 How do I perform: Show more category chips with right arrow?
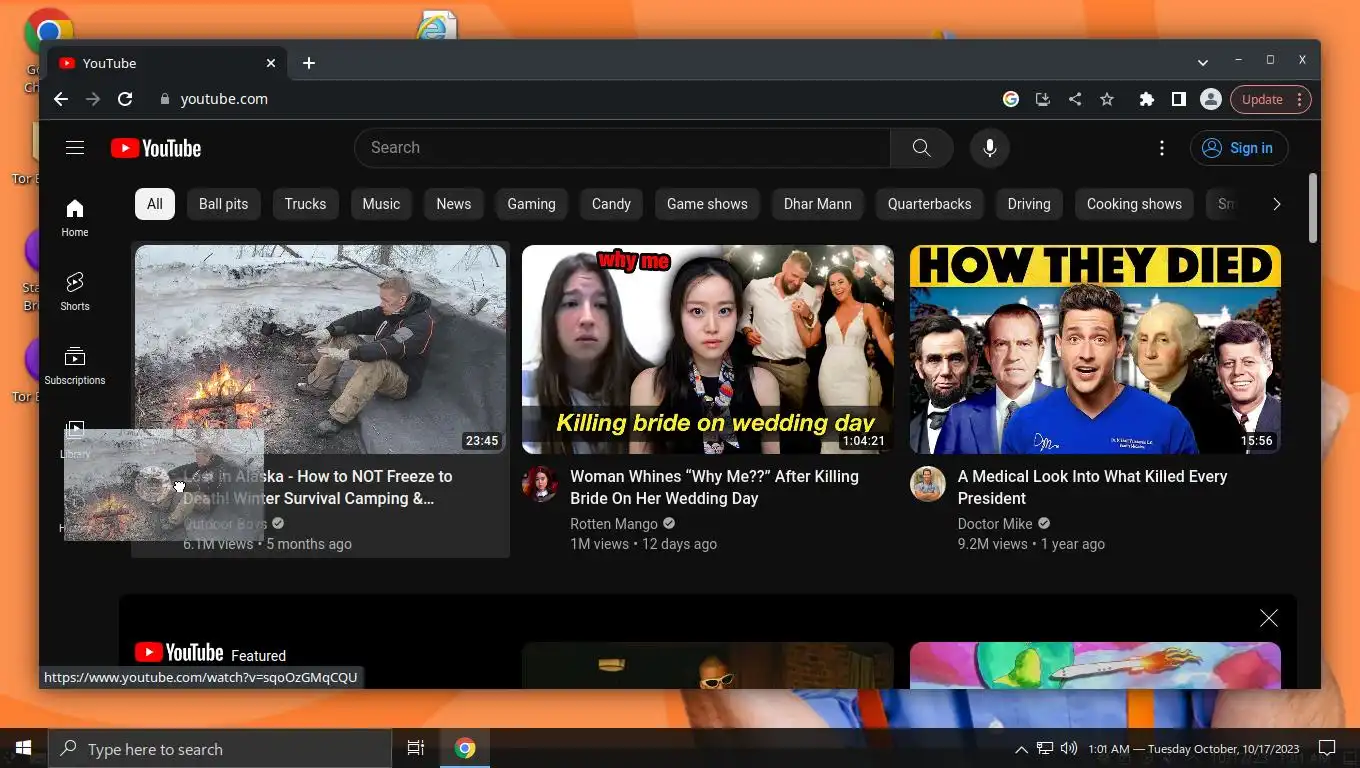(1276, 204)
